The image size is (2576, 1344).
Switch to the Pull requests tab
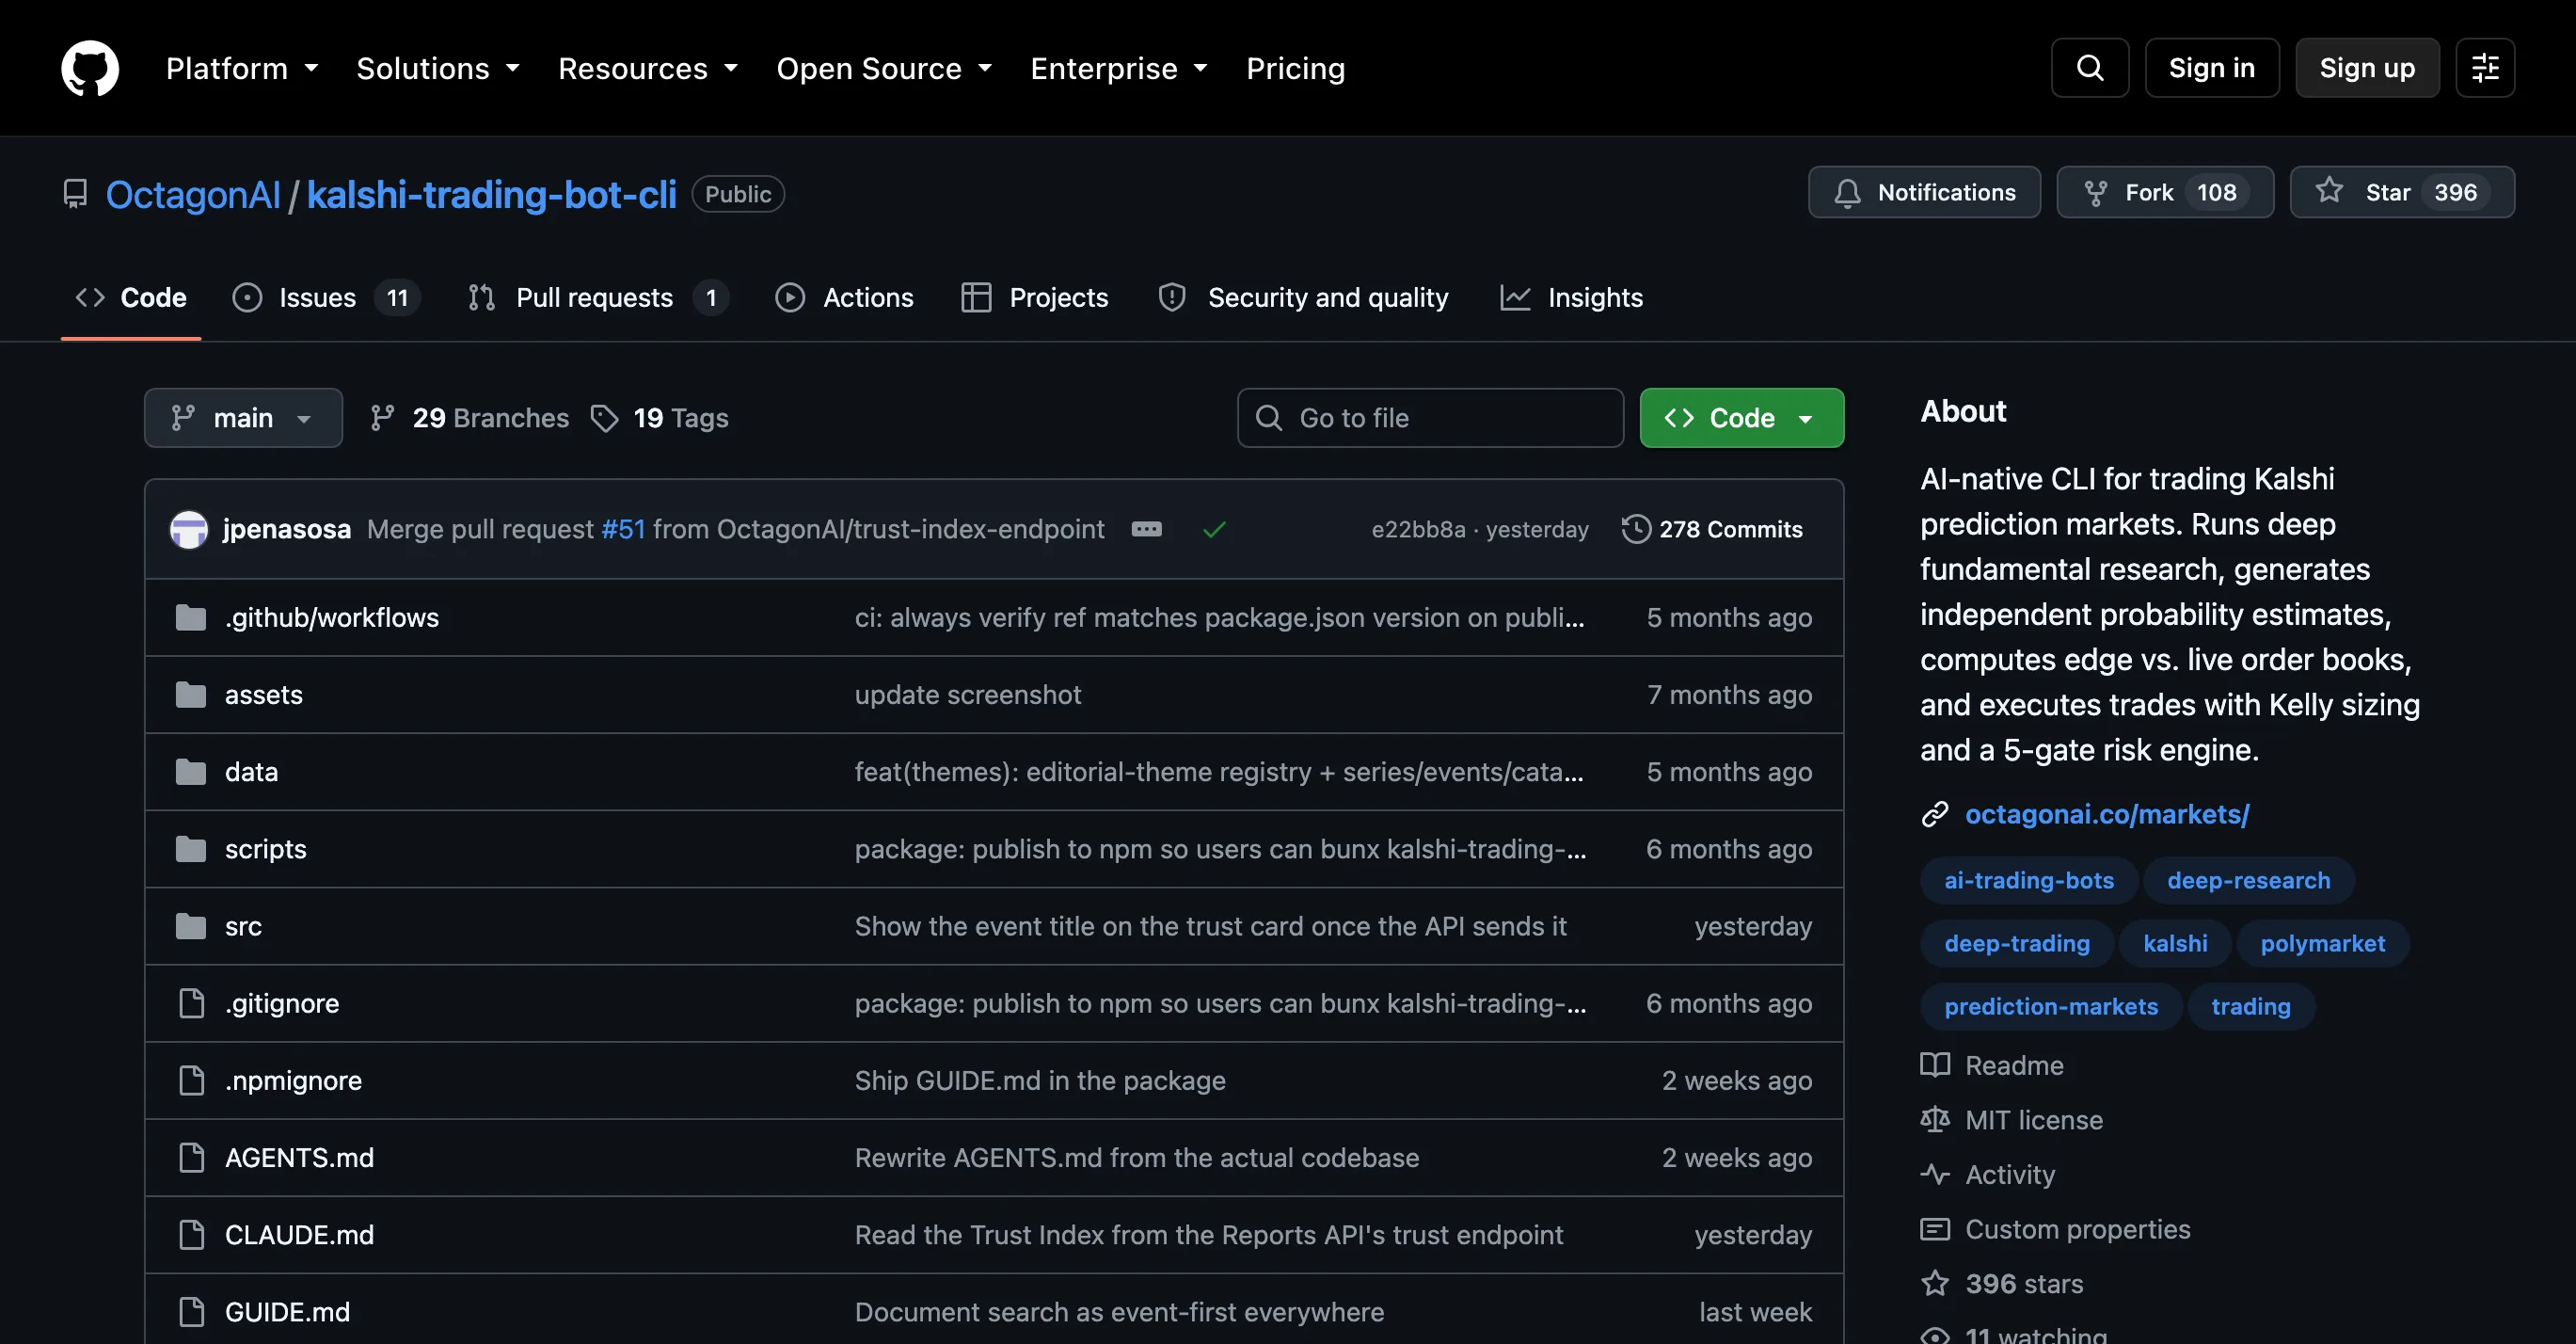[x=597, y=297]
